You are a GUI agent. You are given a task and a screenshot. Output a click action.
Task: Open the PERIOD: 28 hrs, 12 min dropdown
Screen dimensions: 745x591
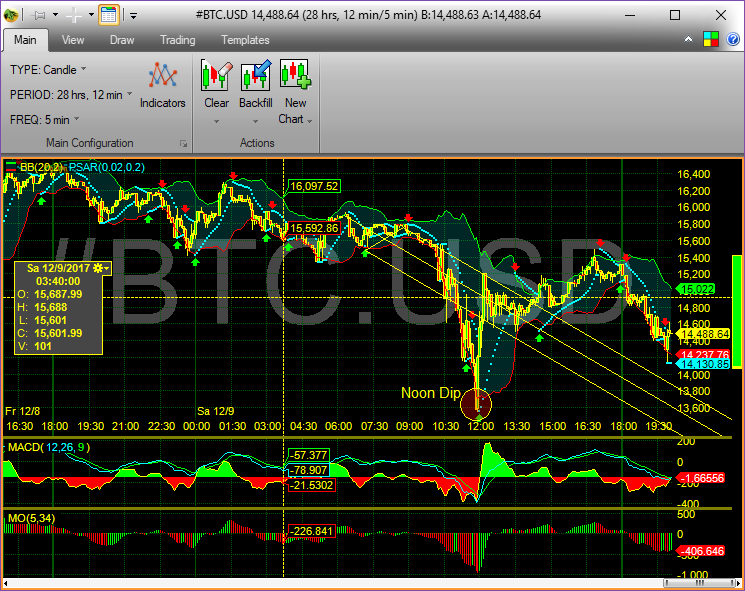(71, 95)
